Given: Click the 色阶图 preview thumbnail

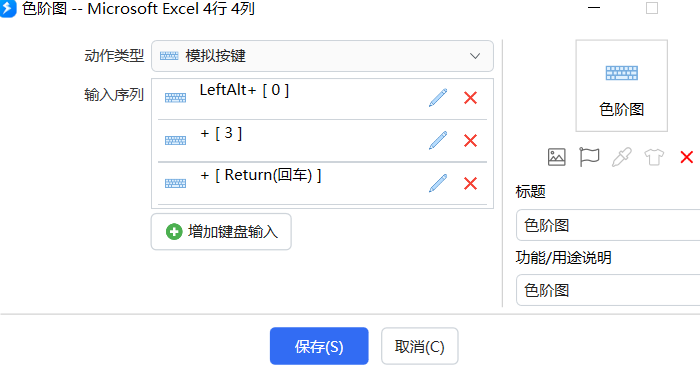Looking at the screenshot, I should coord(621,86).
